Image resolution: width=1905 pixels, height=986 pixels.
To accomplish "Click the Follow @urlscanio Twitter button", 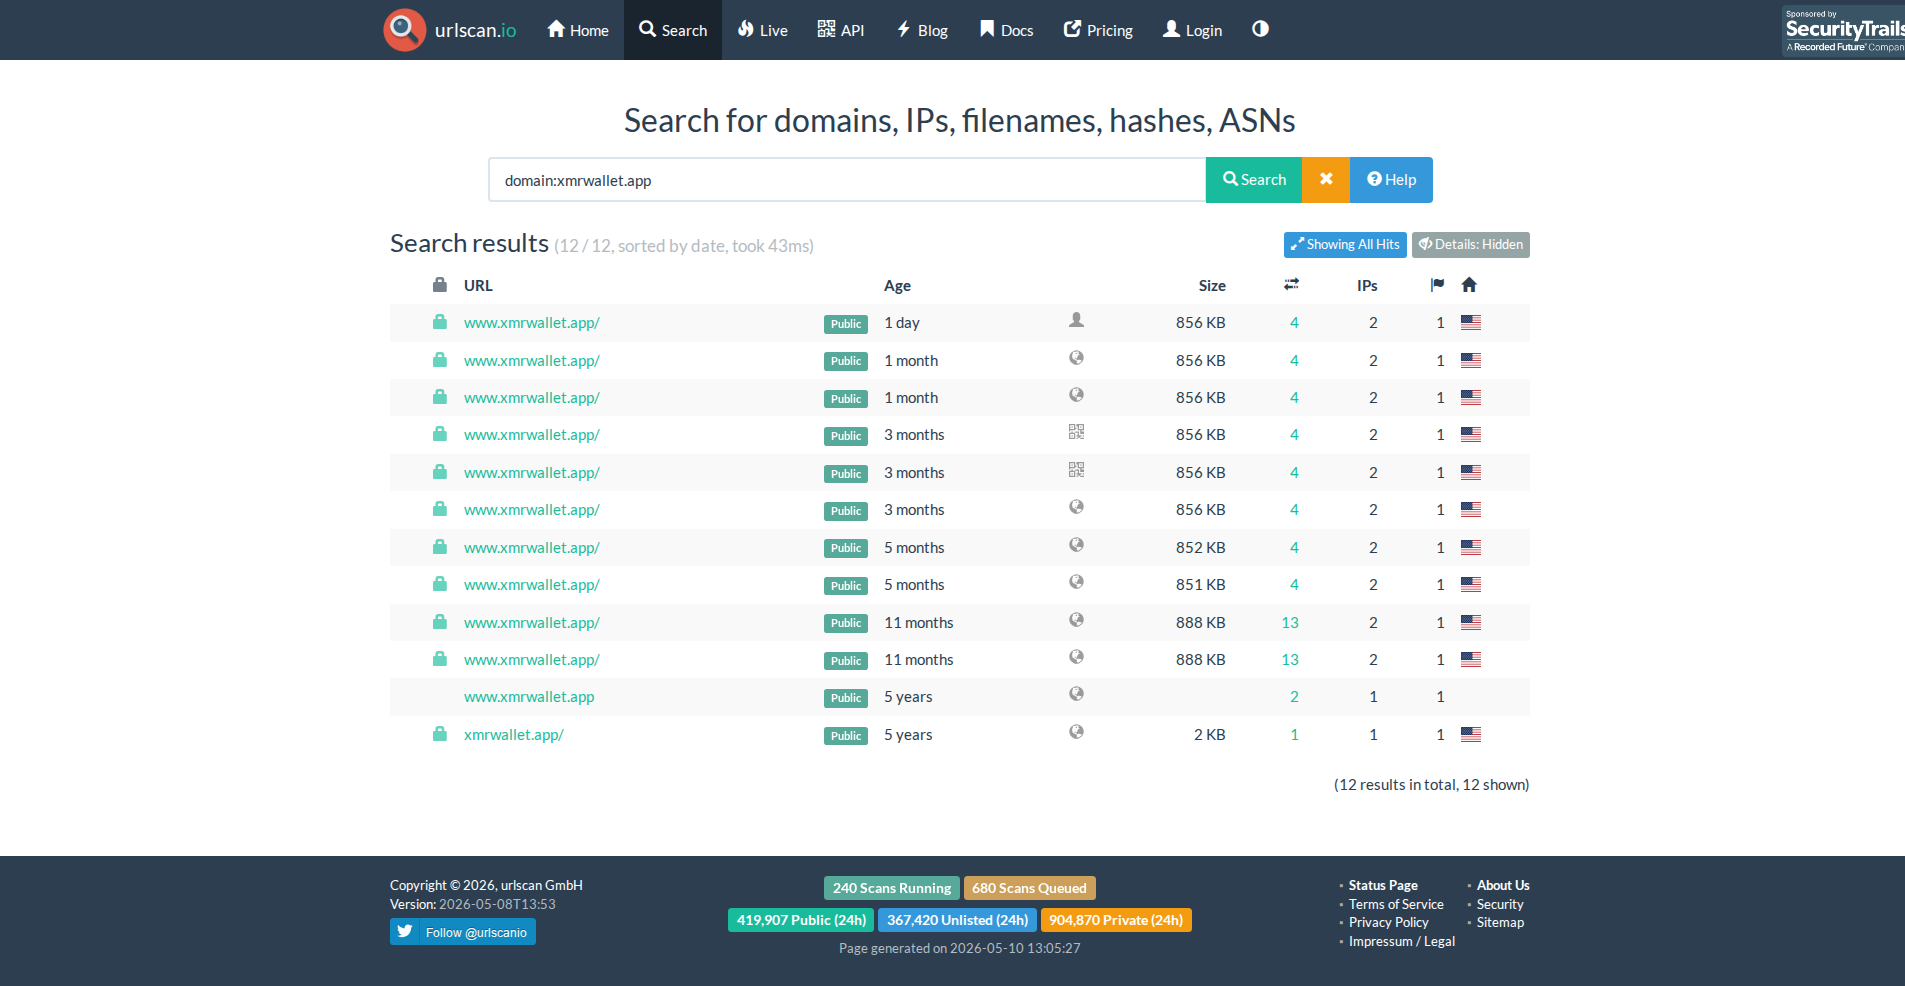I will coord(463,932).
